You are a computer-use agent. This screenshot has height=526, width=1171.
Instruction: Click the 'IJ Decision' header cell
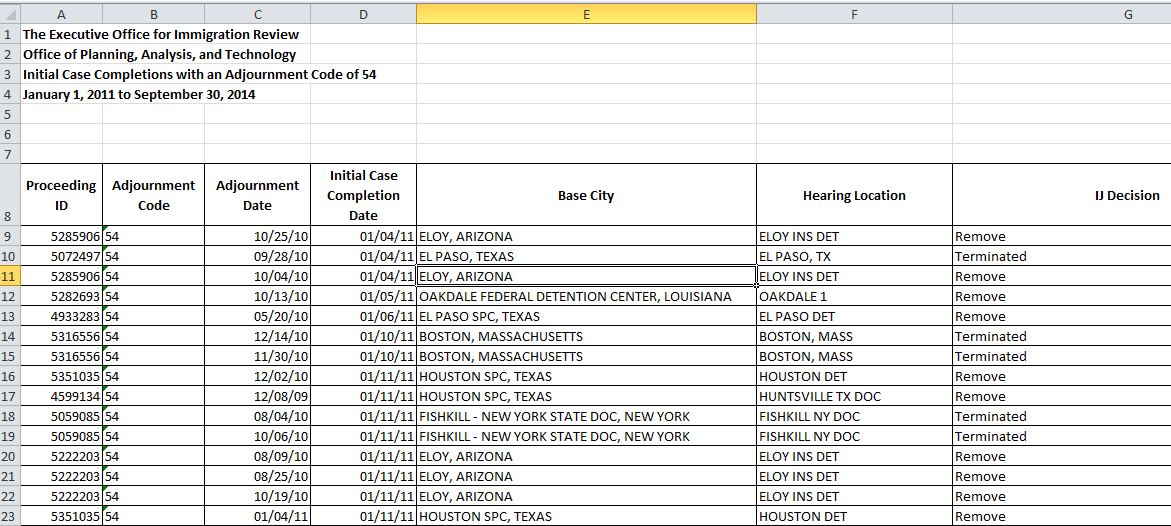(x=1061, y=195)
